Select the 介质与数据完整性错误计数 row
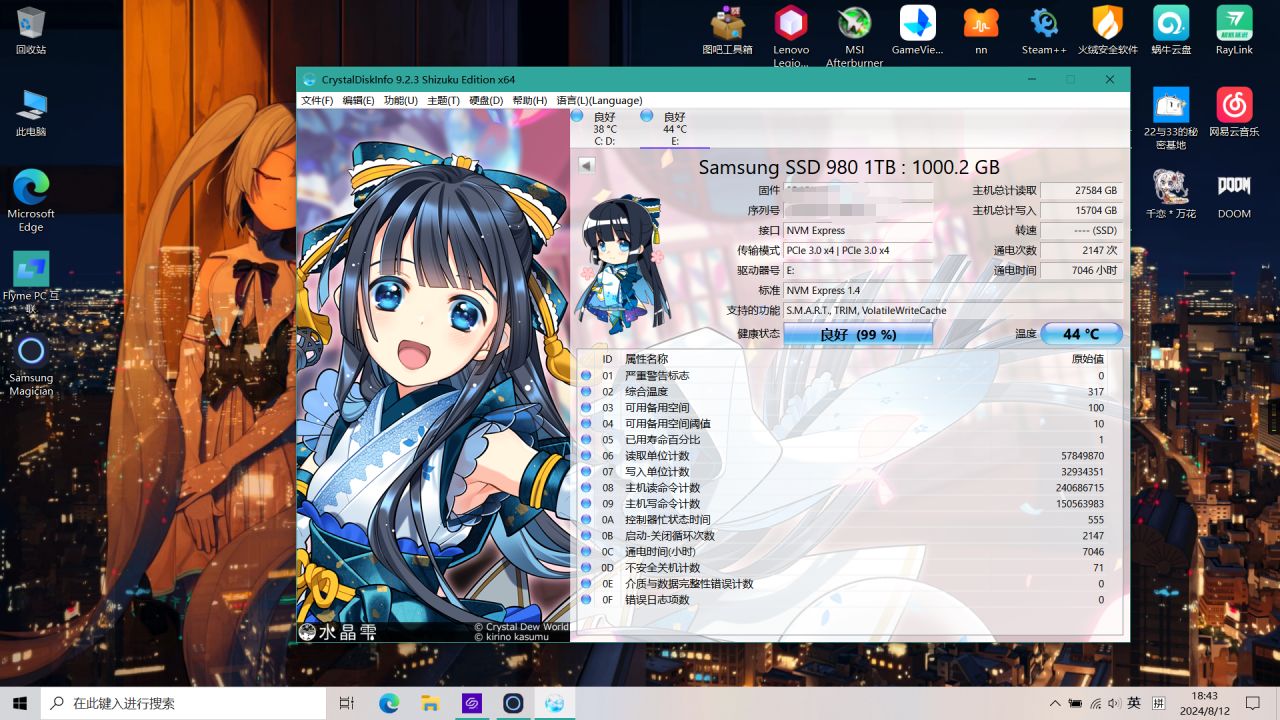The image size is (1280, 720). tap(850, 584)
